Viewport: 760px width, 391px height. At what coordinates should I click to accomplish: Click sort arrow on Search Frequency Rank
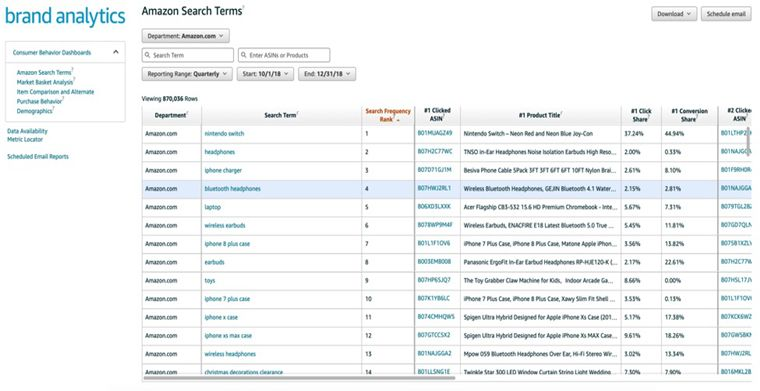tap(398, 120)
